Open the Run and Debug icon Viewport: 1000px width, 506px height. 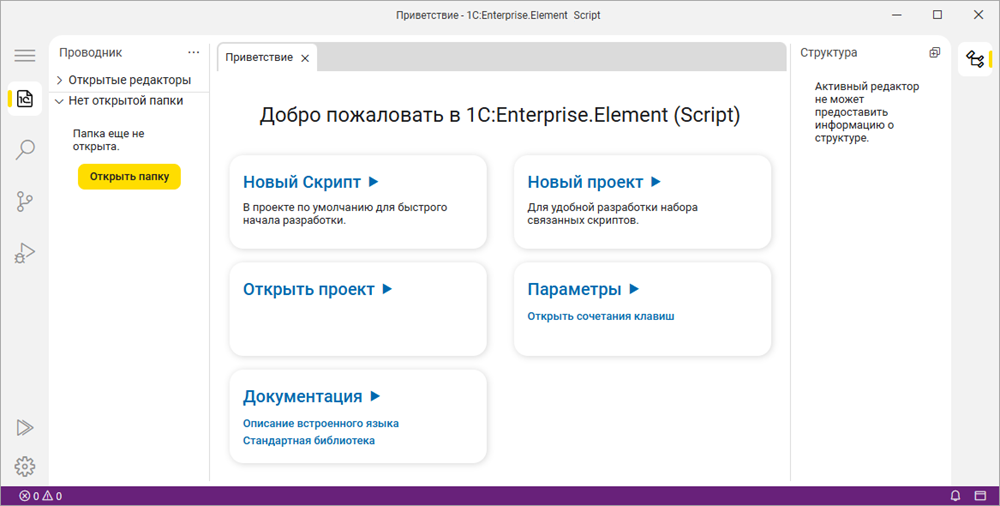25,254
